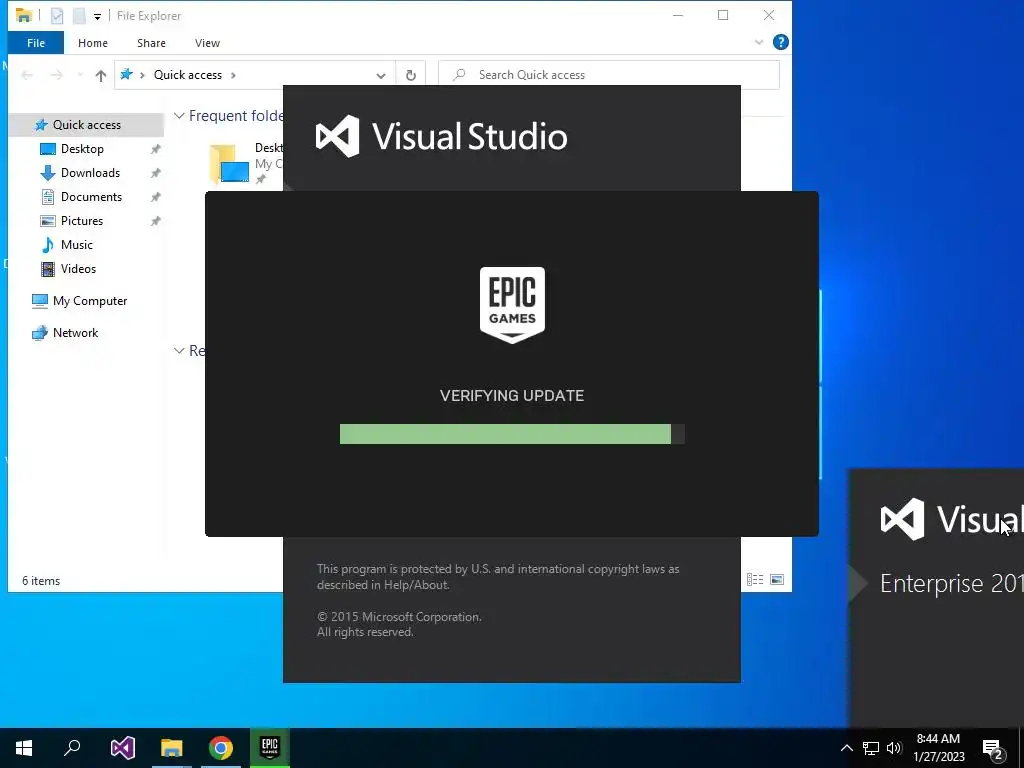Screen dimensions: 1024x768
Task: Click the pin icon beside Pictures
Action: [155, 221]
